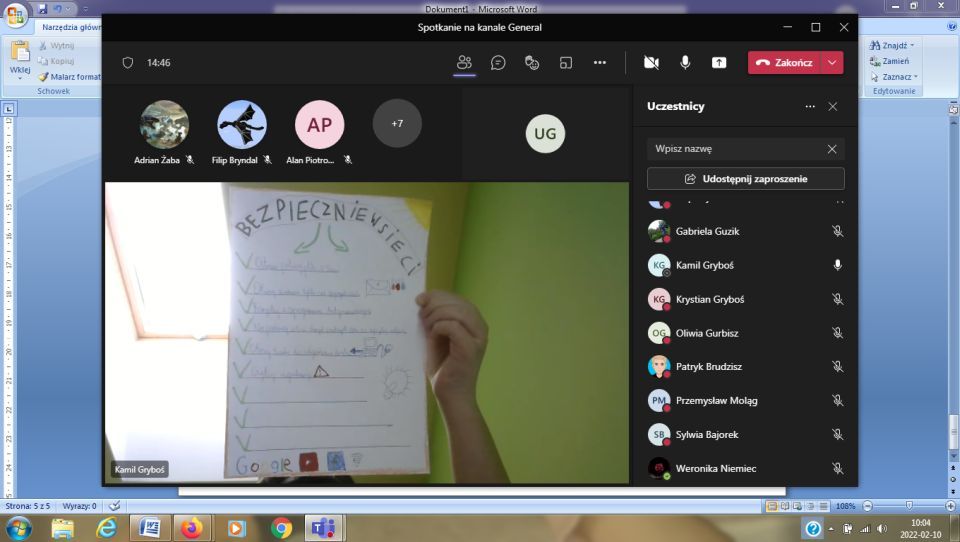The image size is (960, 542).
Task: Turn the camera on
Action: pos(651,62)
